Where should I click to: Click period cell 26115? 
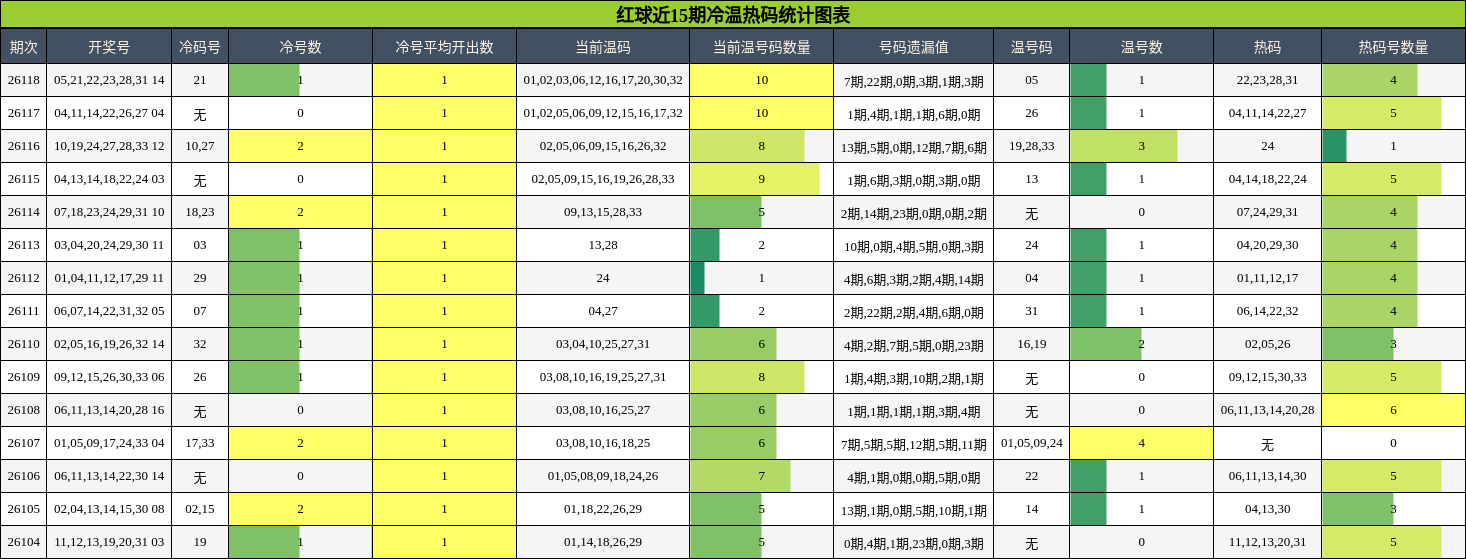click(x=23, y=179)
